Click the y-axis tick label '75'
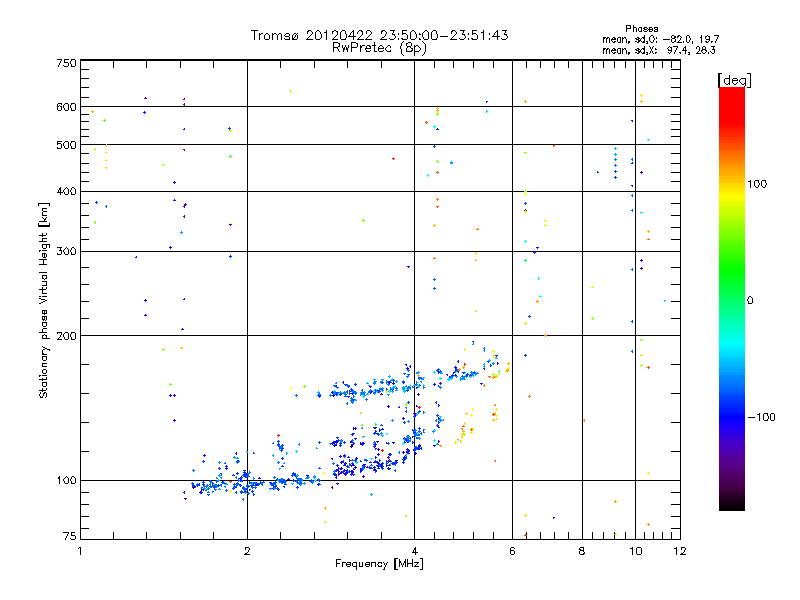The image size is (800, 600). [x=70, y=536]
